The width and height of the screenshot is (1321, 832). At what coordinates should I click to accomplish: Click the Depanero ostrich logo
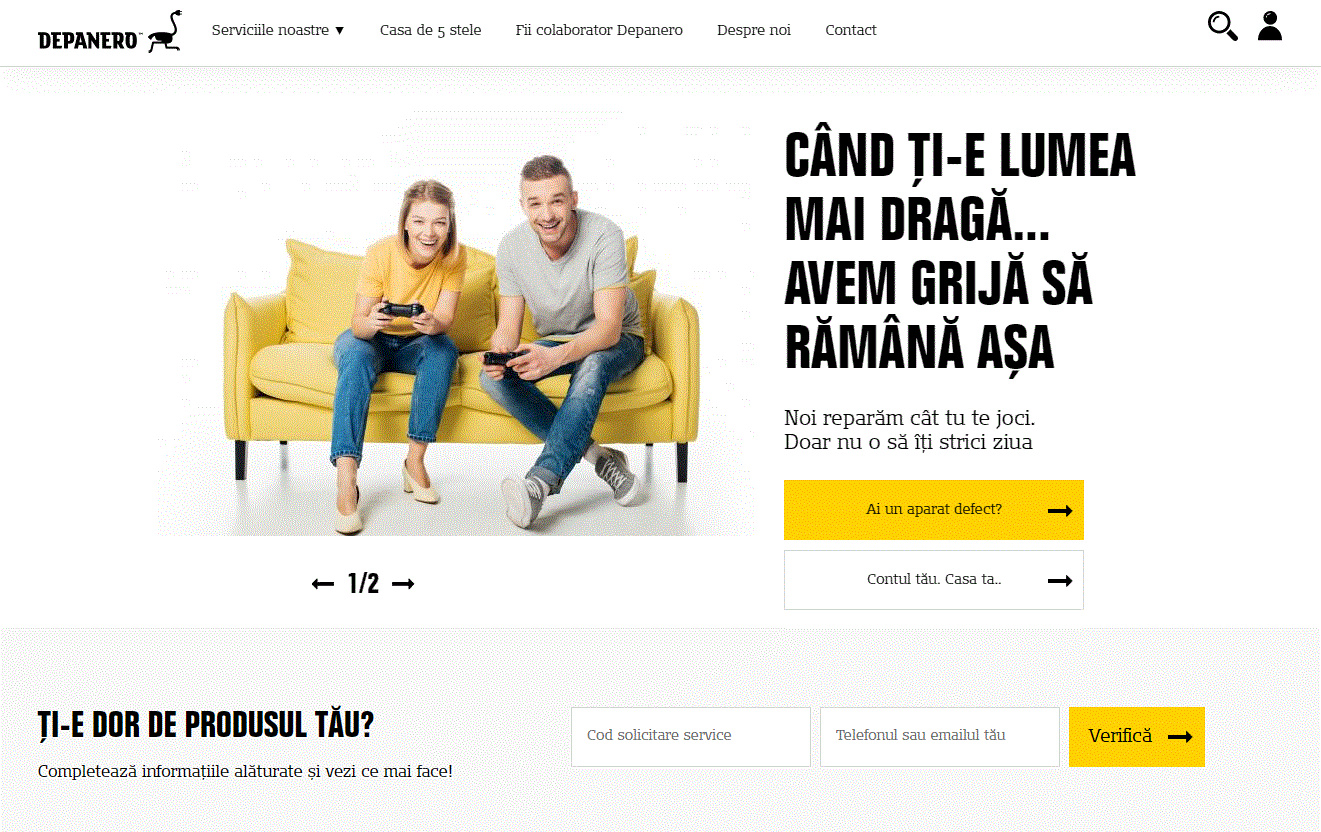click(x=110, y=31)
